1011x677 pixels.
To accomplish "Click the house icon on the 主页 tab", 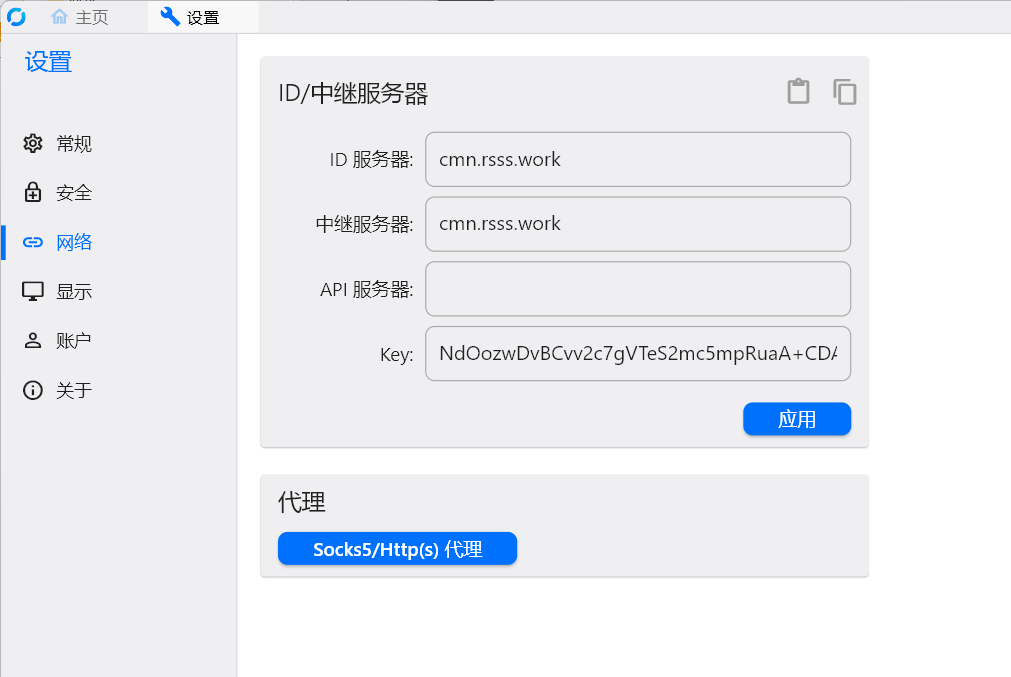I will pos(60,17).
